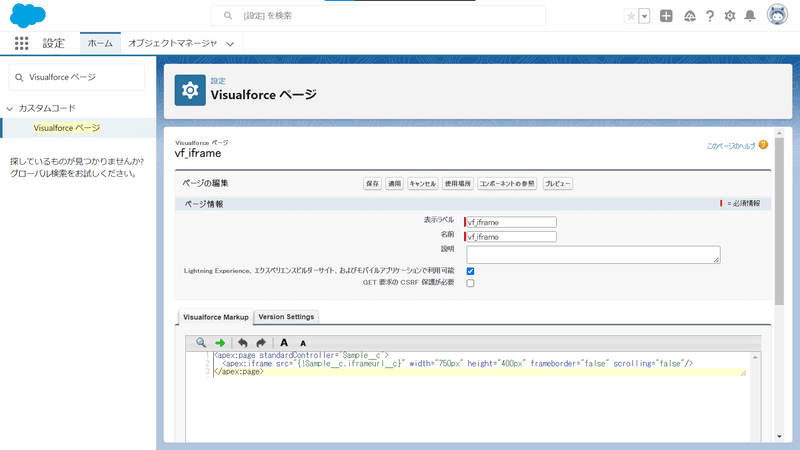
Task: Click the キャンセル button
Action: (x=422, y=184)
